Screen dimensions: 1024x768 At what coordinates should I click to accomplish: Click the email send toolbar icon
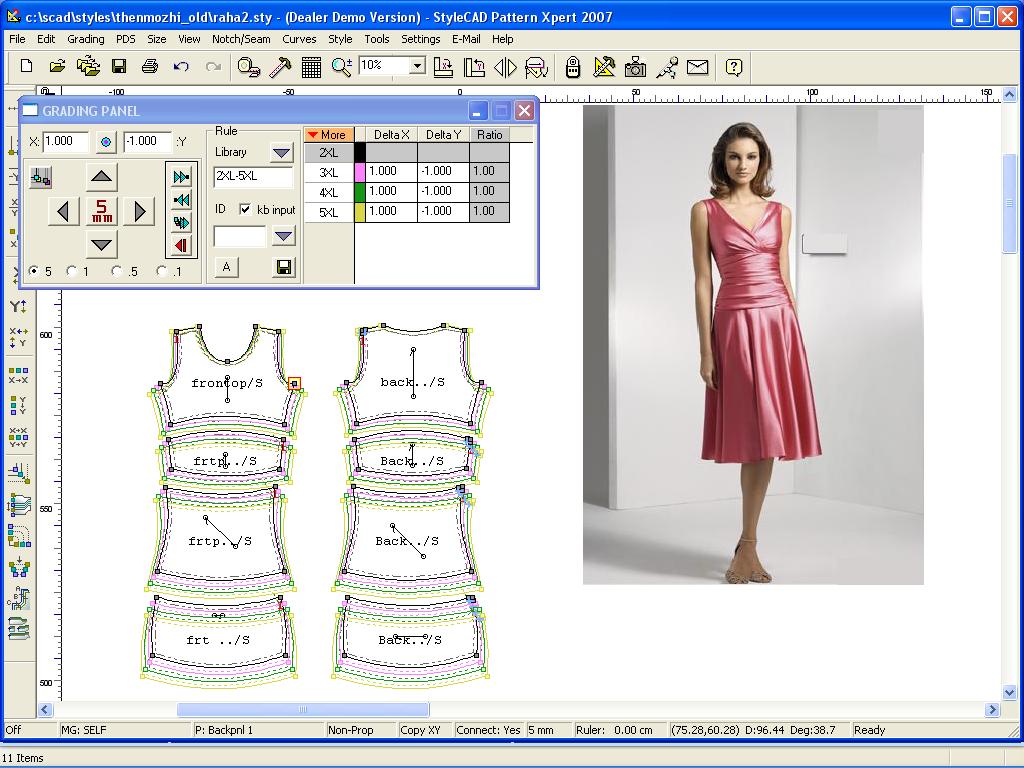(697, 68)
